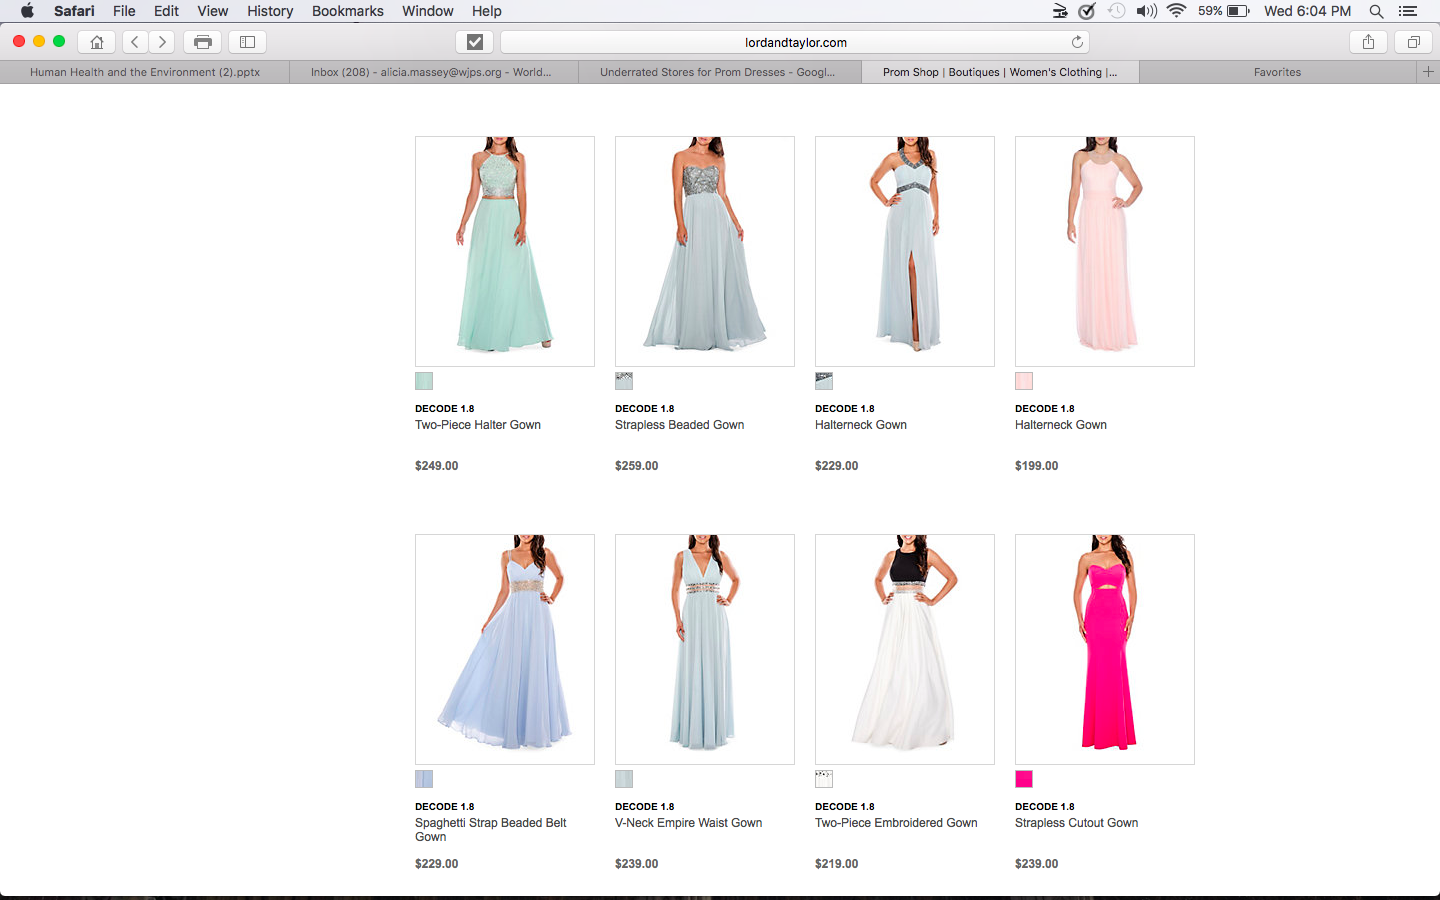Open the Safari application menu
The height and width of the screenshot is (900, 1440).
[74, 11]
